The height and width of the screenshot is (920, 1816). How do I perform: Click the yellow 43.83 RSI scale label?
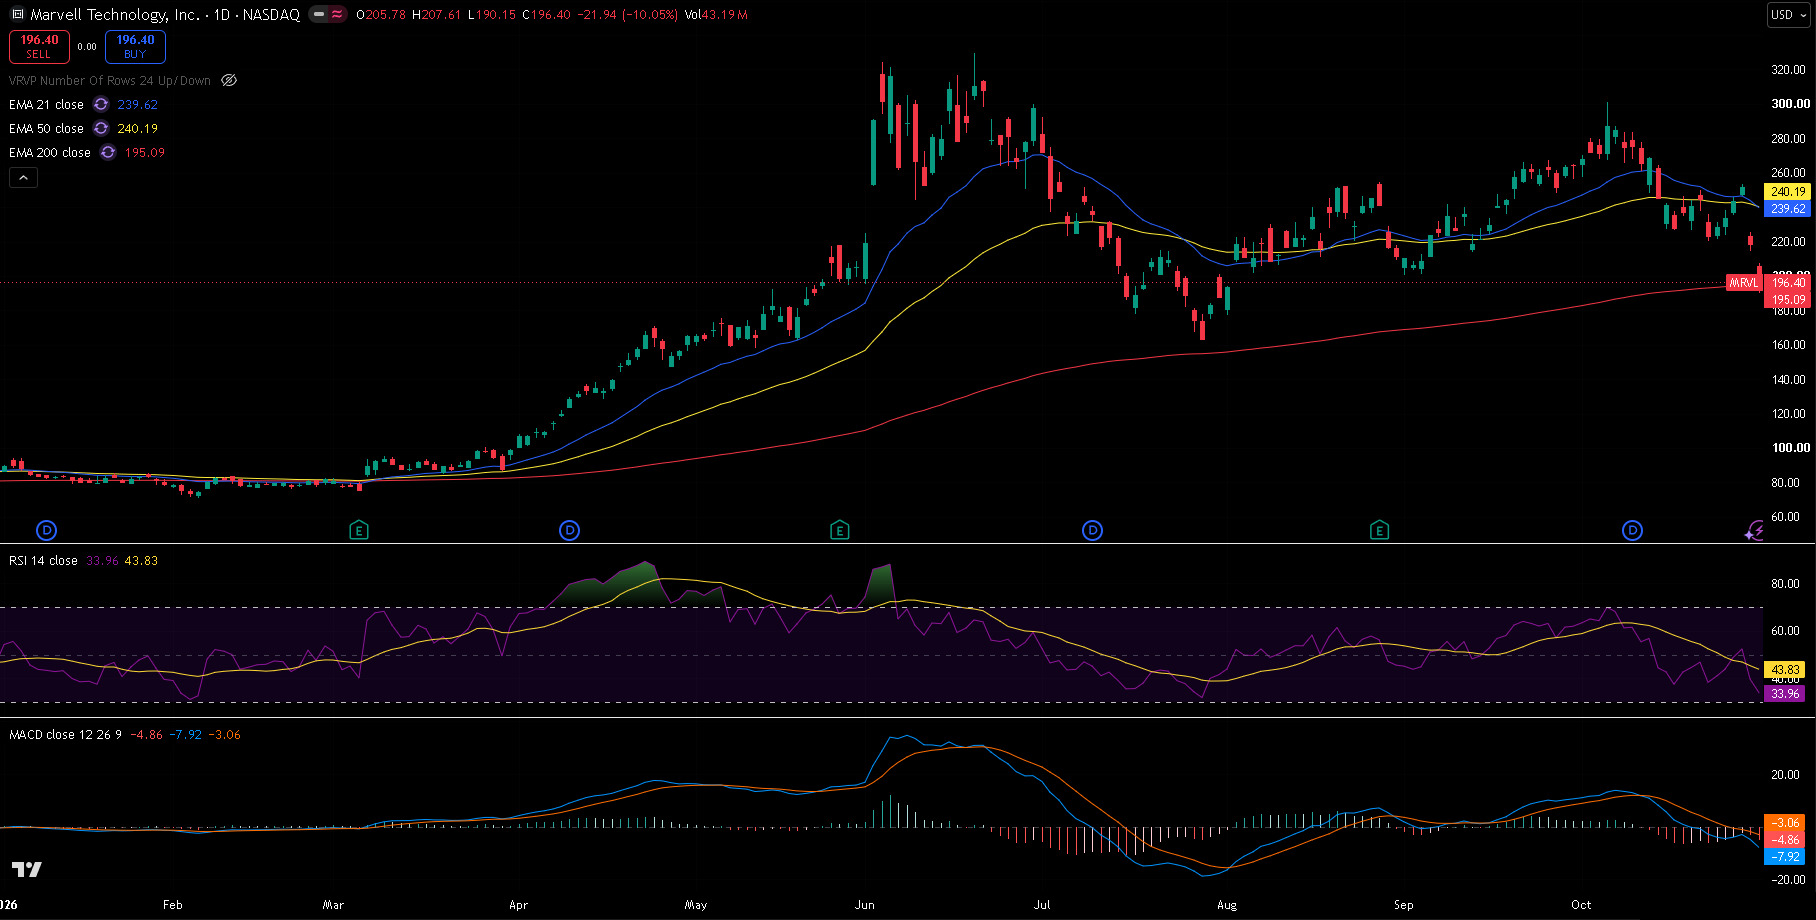1785,670
